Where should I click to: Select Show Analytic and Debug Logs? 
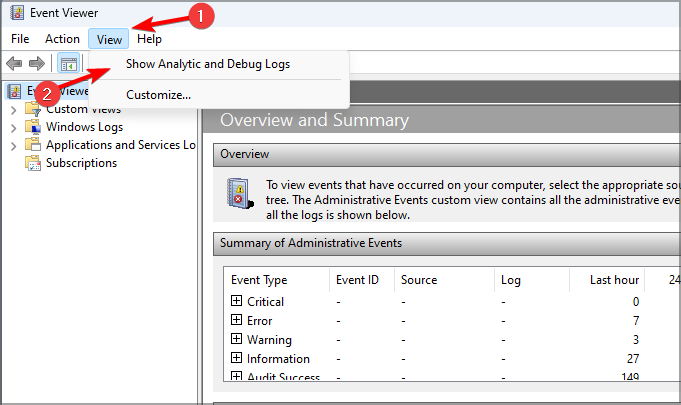[x=208, y=64]
